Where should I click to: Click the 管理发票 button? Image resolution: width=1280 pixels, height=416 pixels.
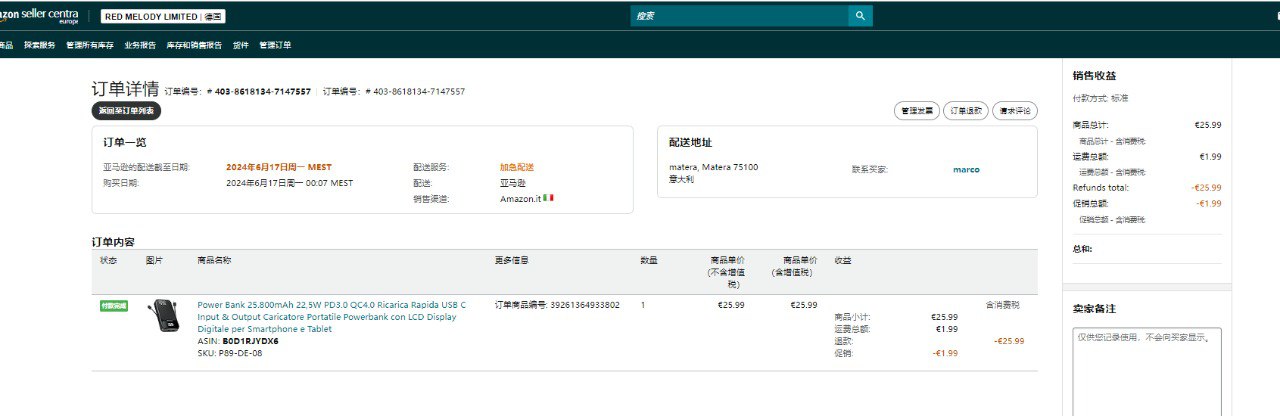tap(916, 111)
